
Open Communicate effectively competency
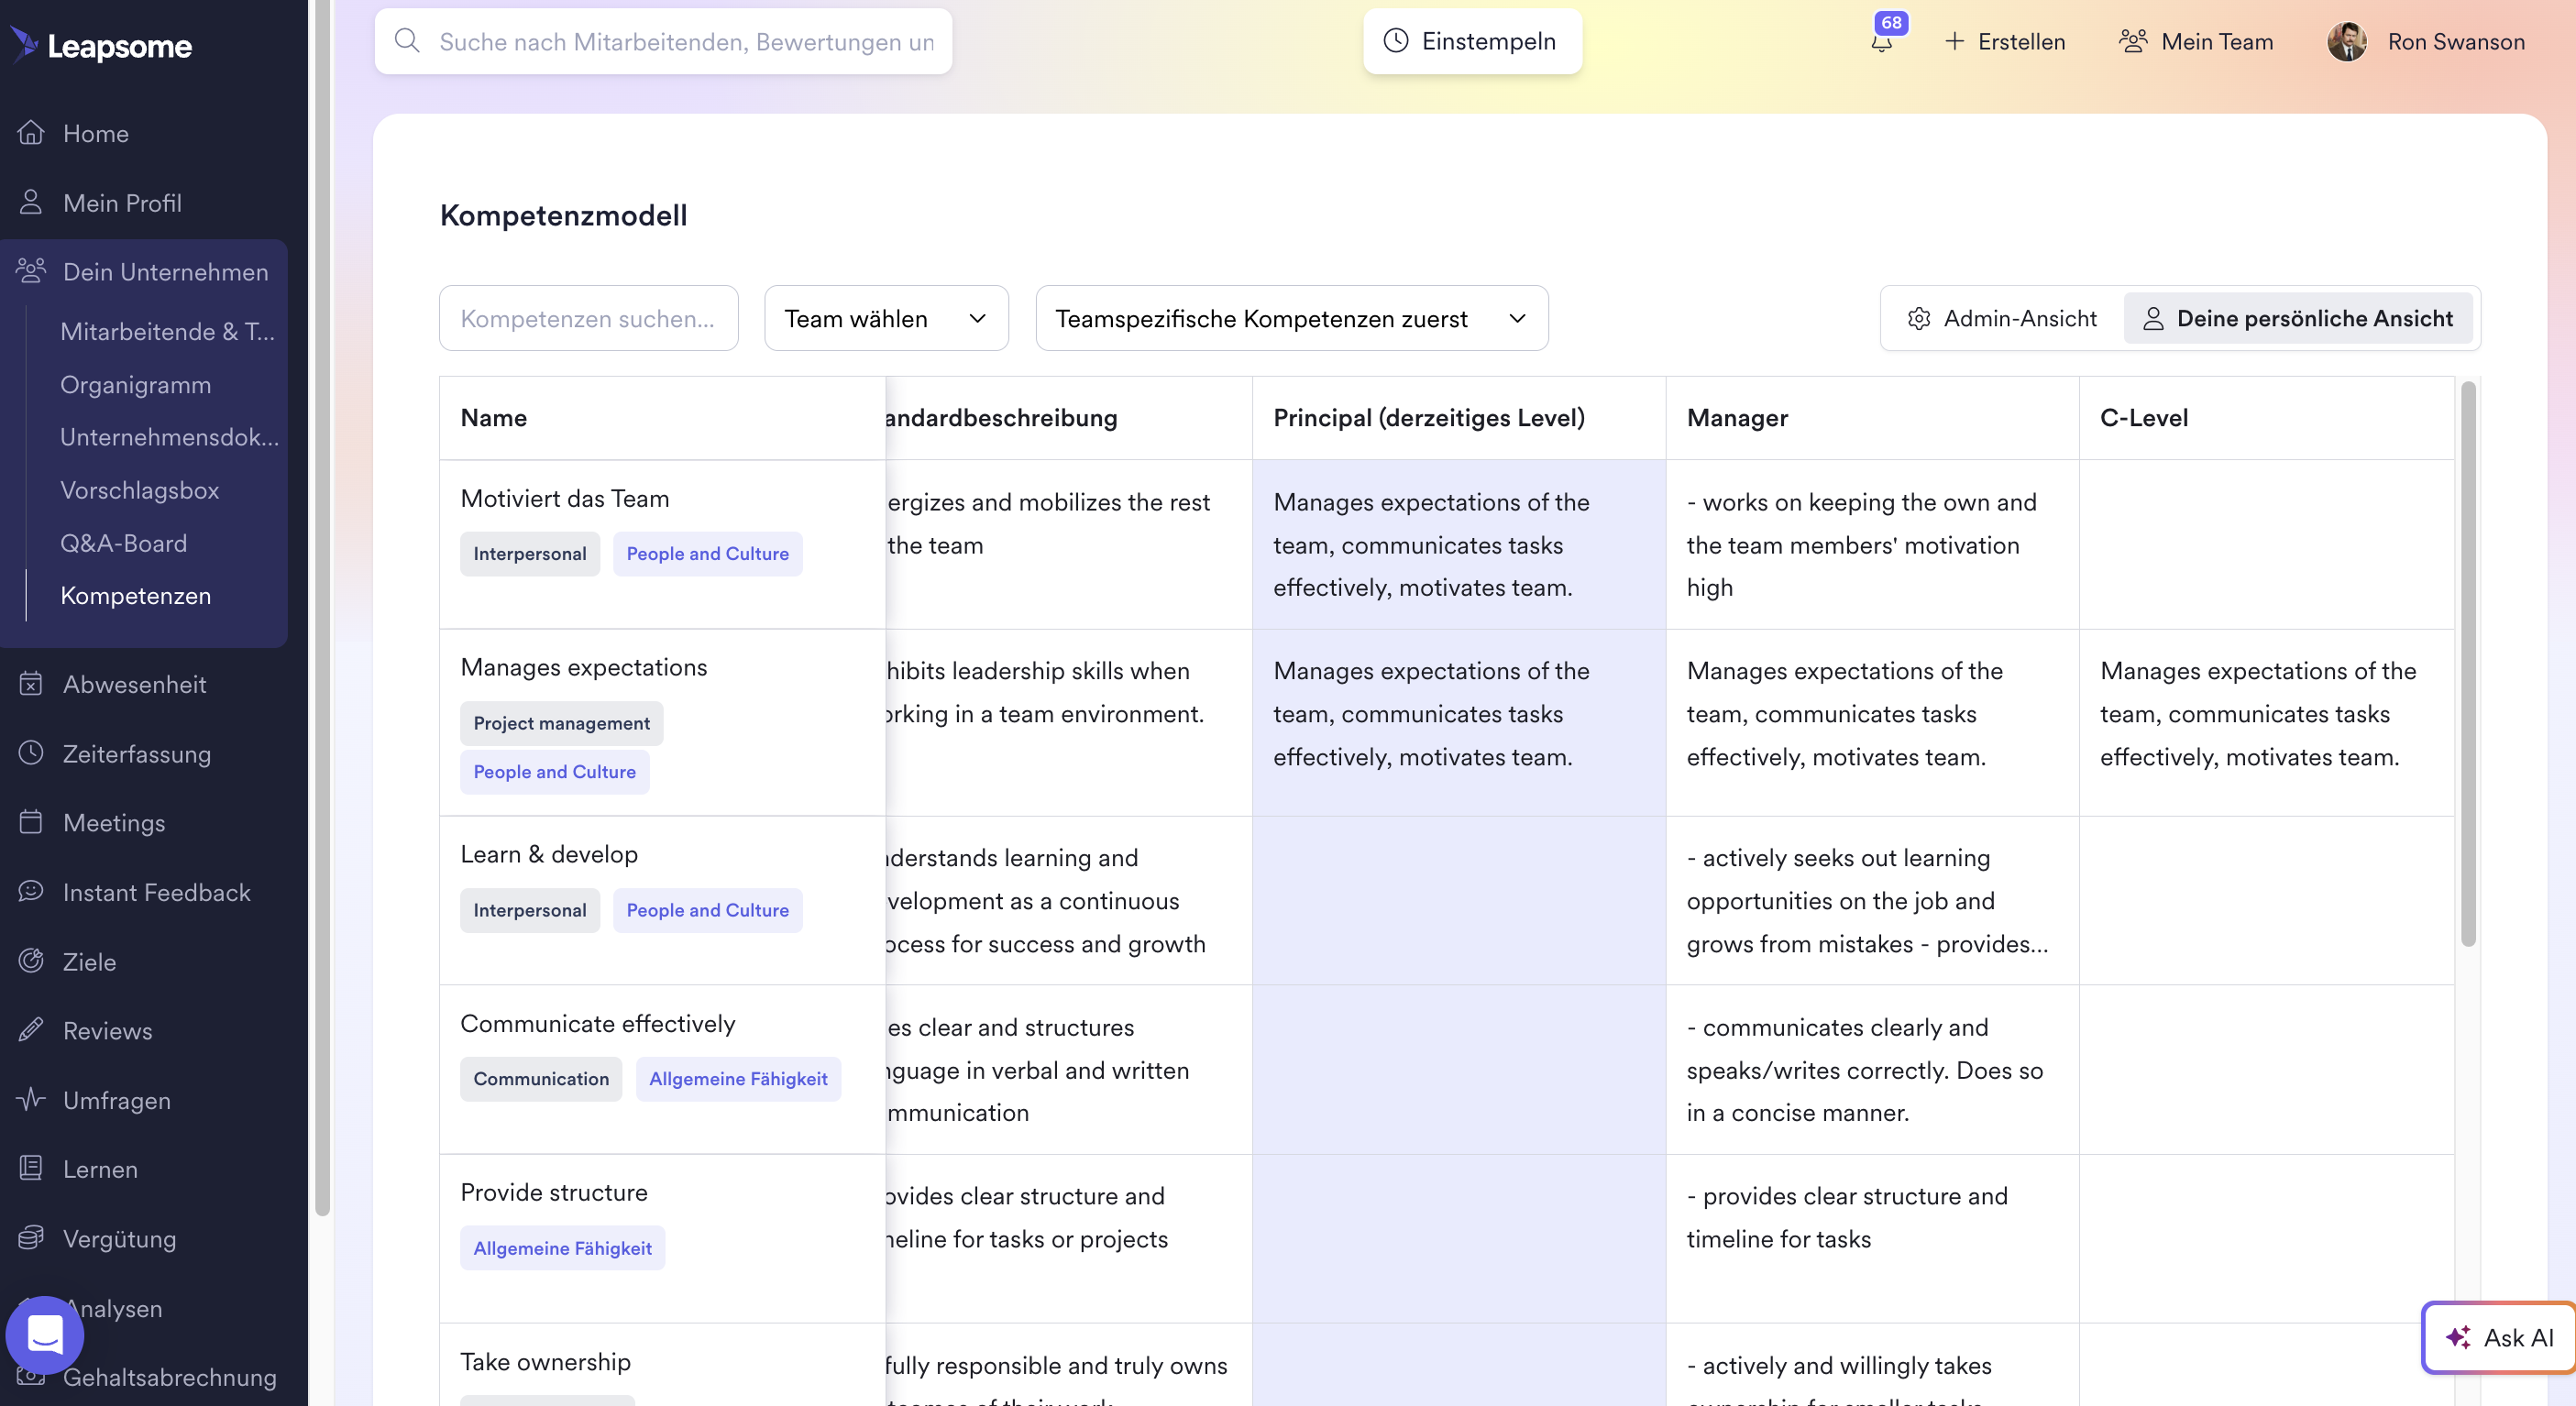pos(597,1023)
